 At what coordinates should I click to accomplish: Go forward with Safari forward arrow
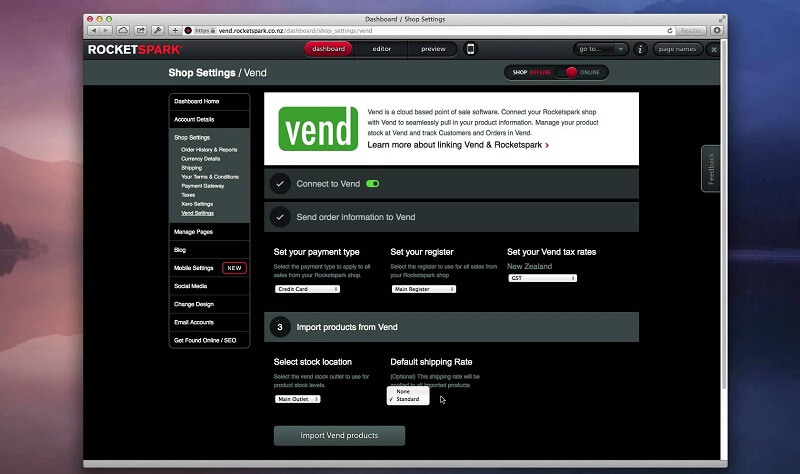(x=106, y=31)
